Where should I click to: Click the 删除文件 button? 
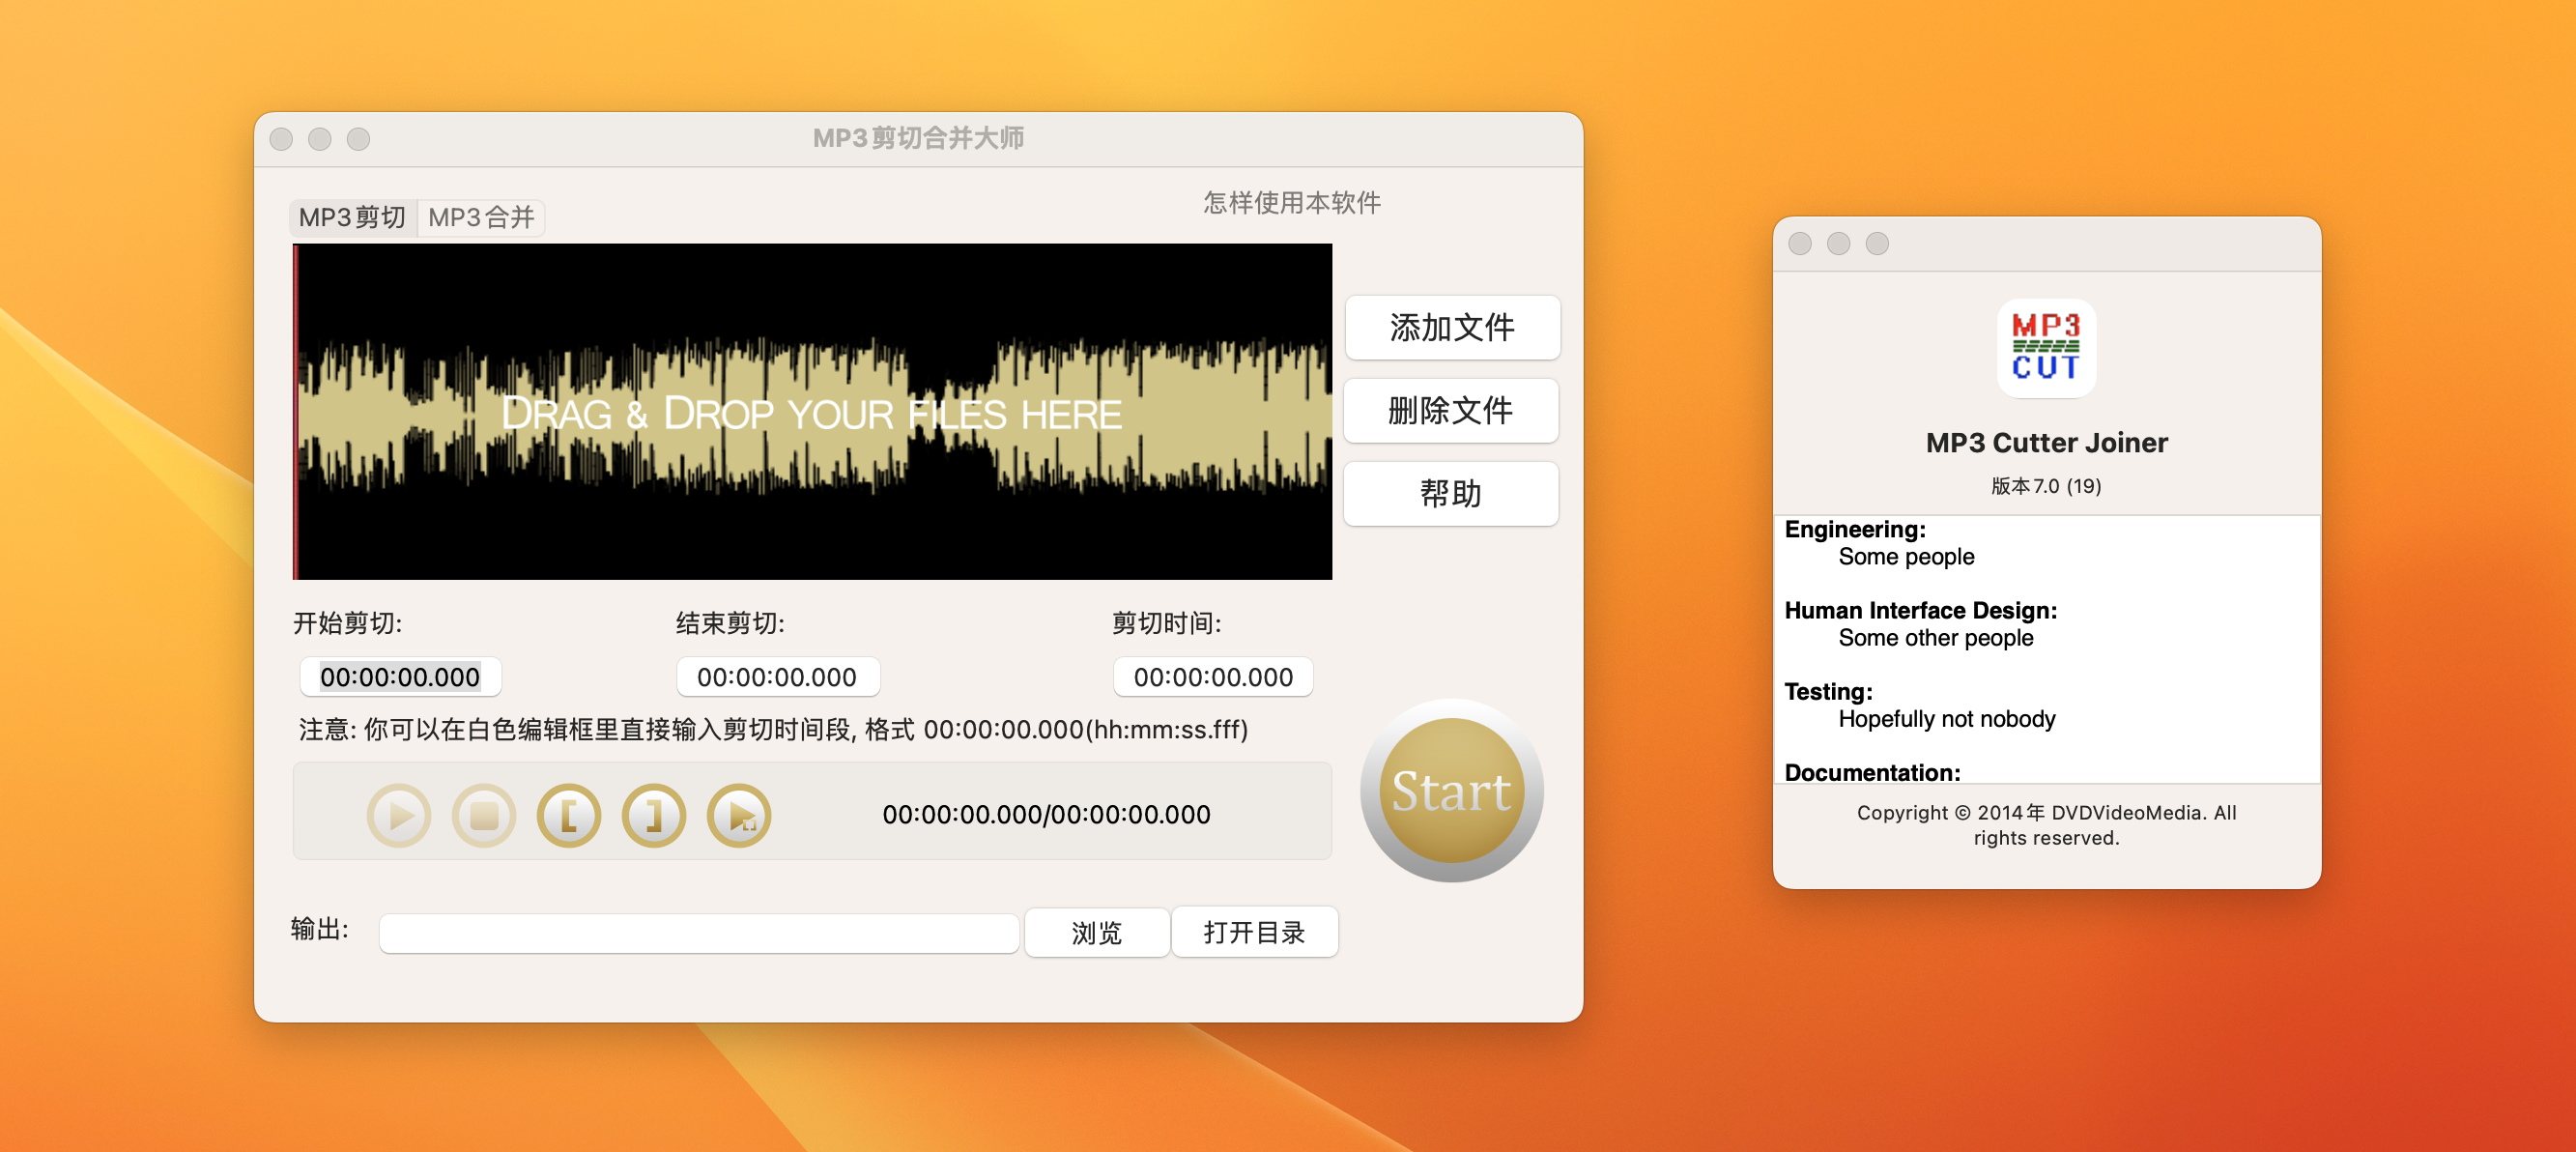(1450, 411)
